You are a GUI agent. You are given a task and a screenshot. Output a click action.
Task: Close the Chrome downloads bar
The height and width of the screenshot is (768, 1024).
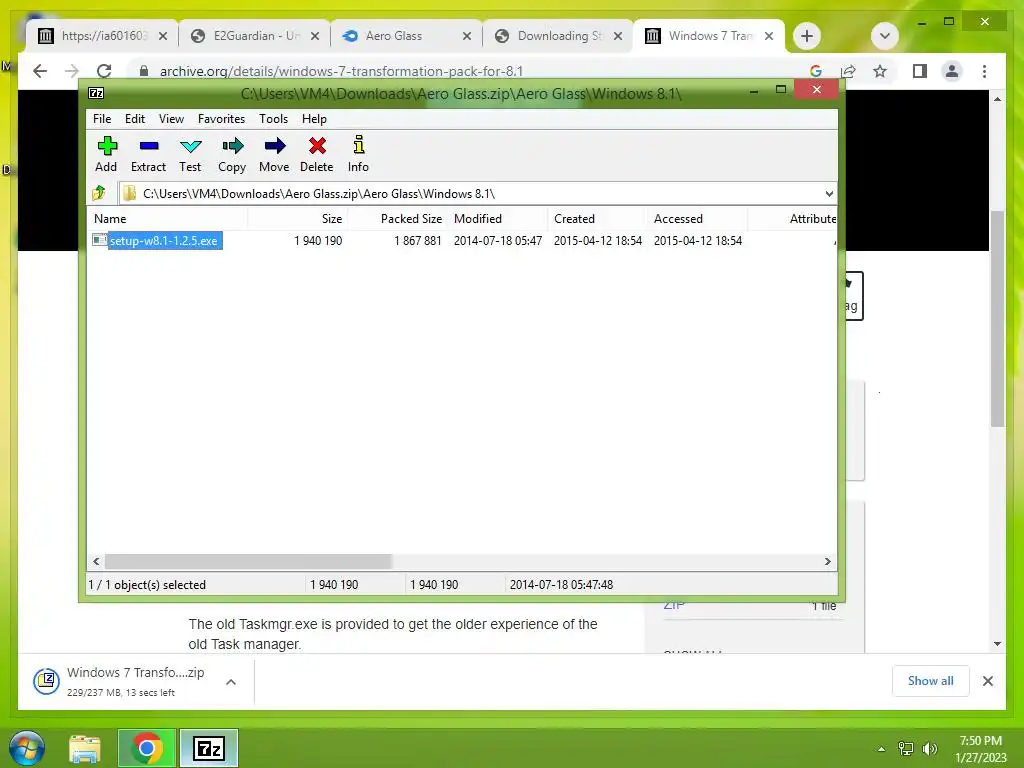tap(987, 681)
